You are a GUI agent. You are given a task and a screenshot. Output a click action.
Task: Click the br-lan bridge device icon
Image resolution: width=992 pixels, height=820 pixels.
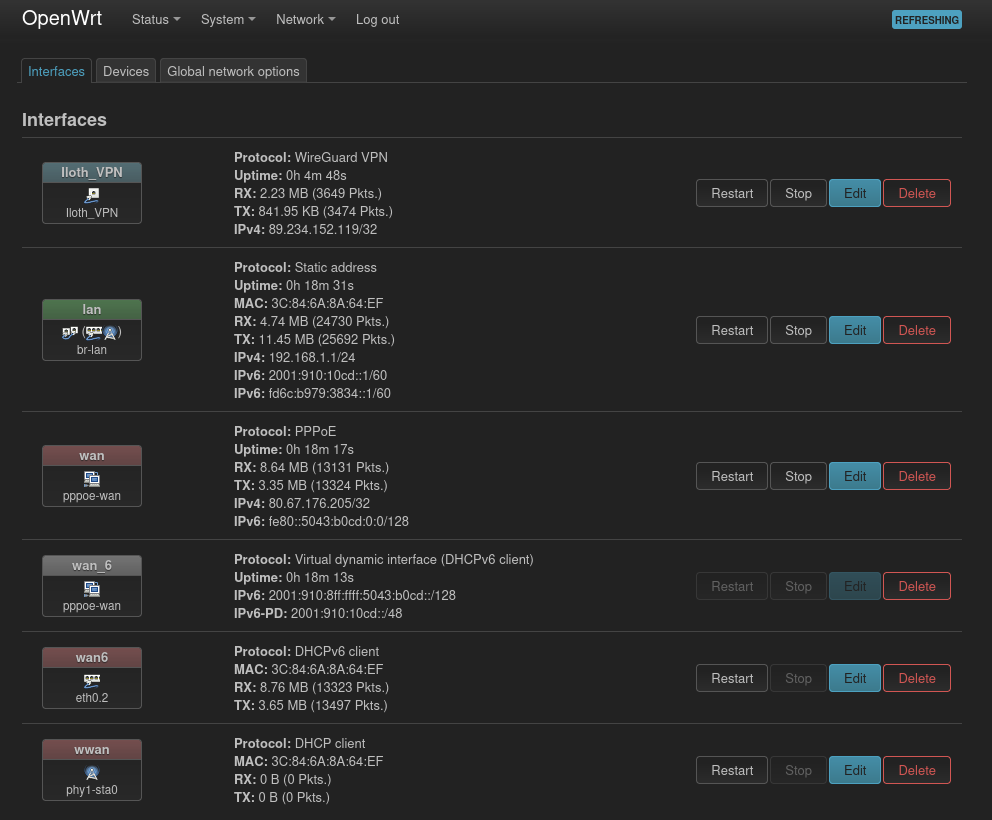pos(92,332)
